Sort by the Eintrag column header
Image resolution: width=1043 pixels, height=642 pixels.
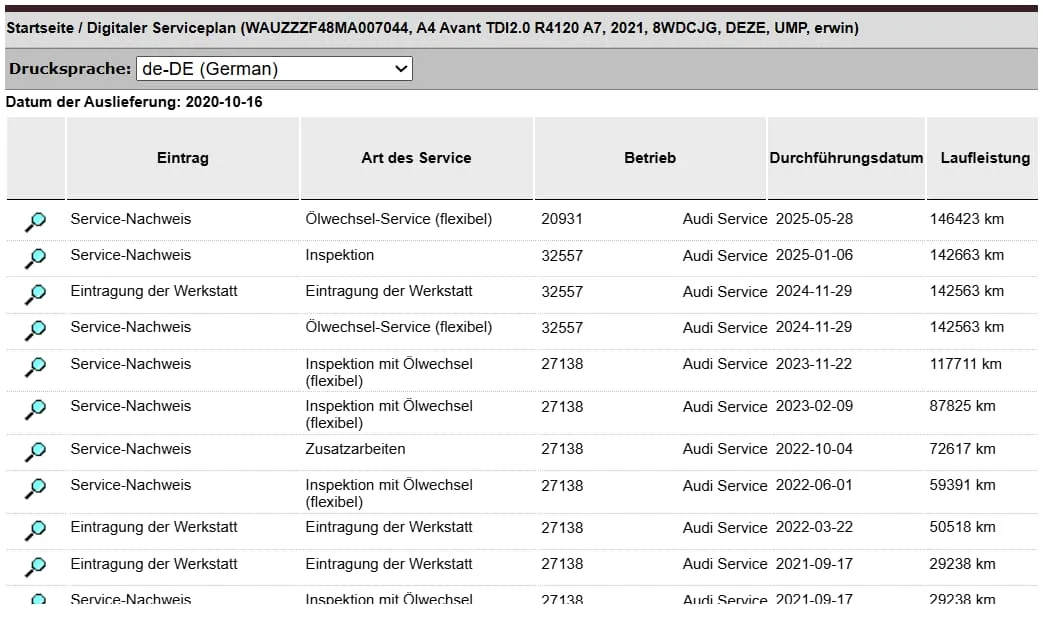pyautogui.click(x=183, y=158)
